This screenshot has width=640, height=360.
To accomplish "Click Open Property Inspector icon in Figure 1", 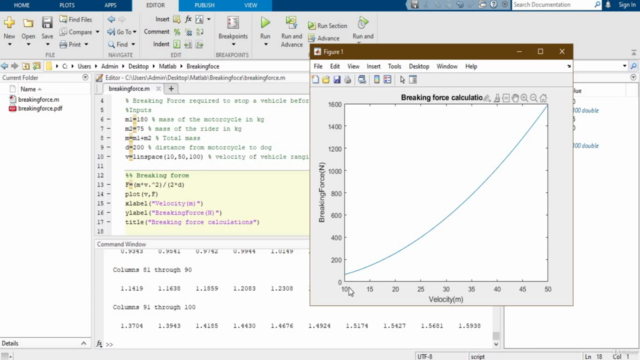I will (413, 80).
